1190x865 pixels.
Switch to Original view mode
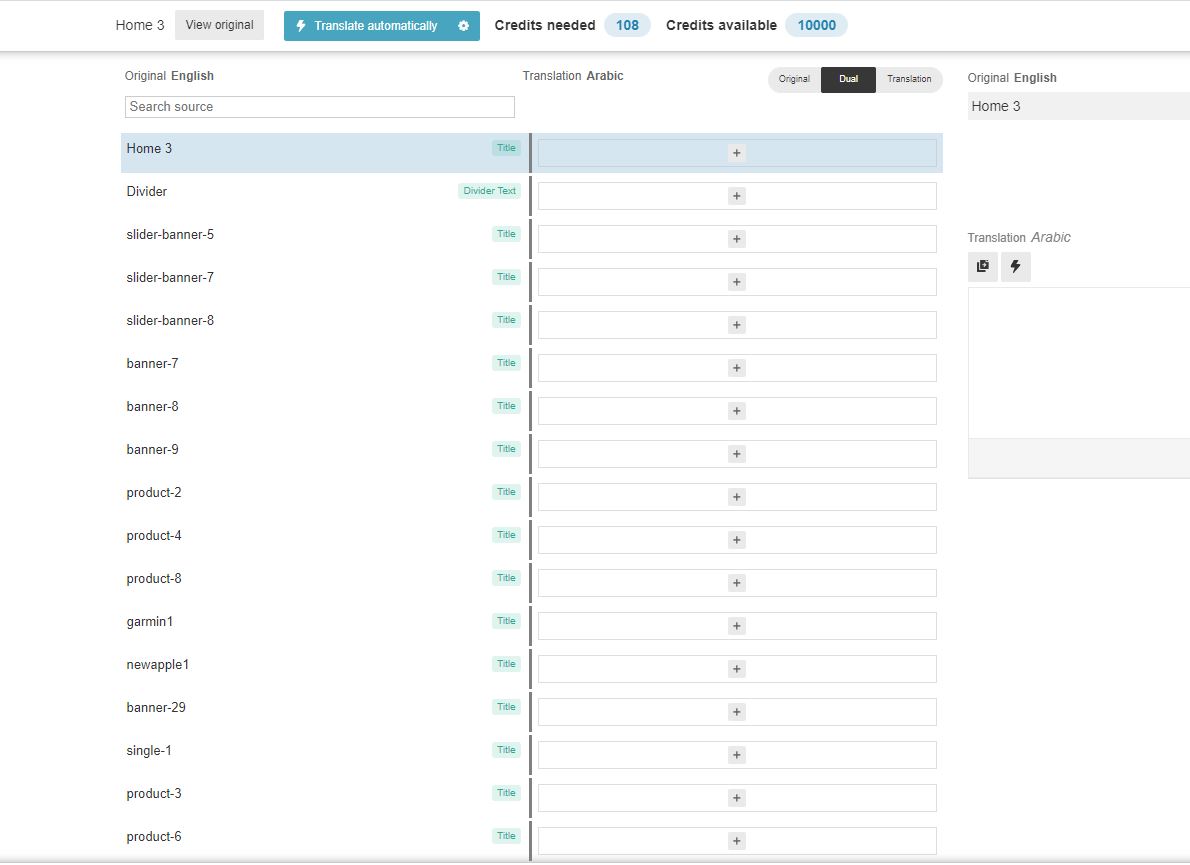pos(794,80)
